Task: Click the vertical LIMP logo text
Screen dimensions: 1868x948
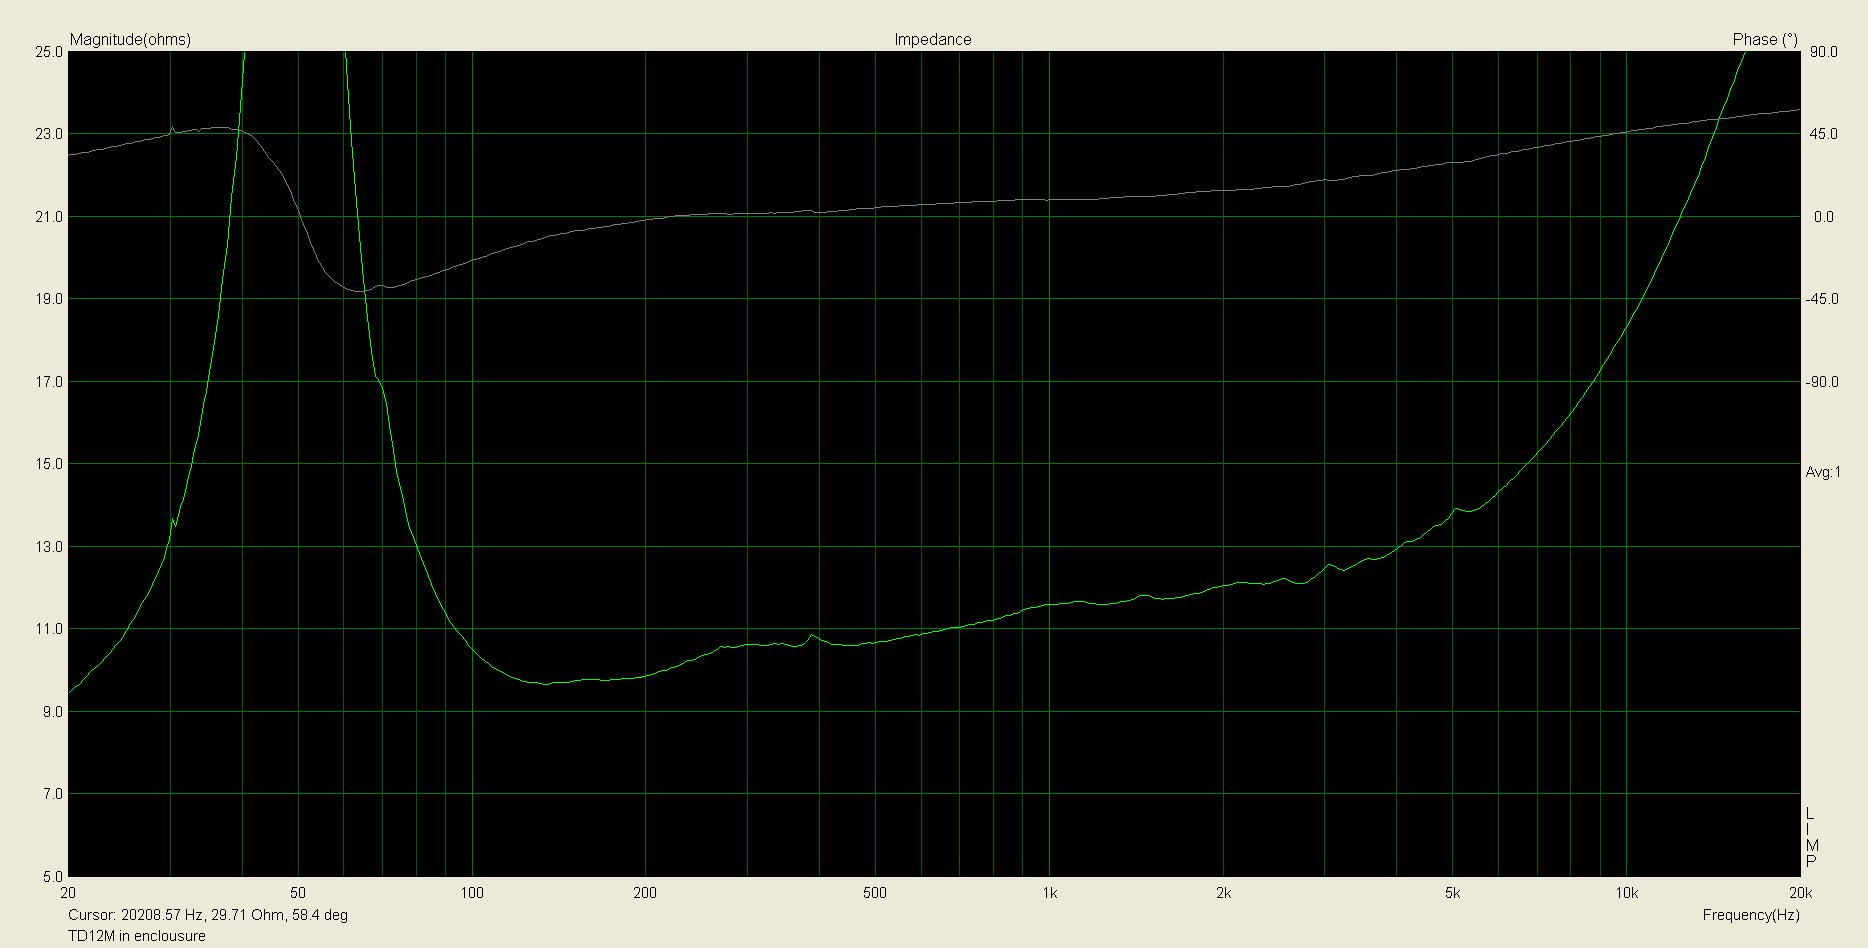Action: pyautogui.click(x=1811, y=840)
